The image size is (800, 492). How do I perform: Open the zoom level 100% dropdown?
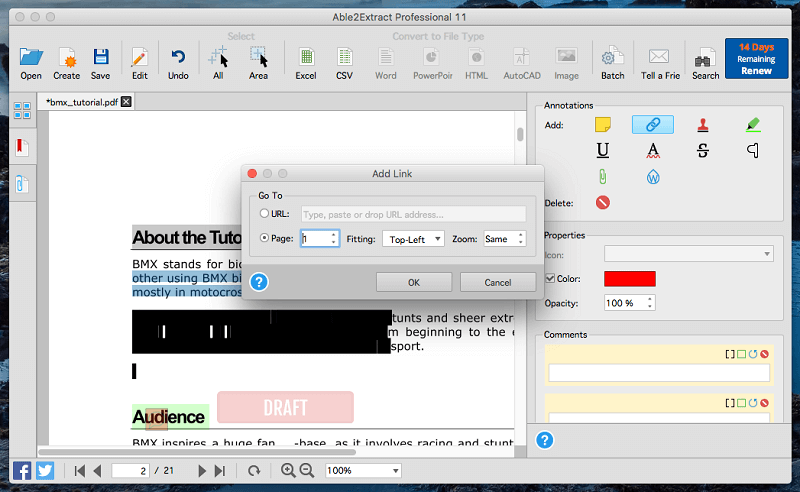(x=363, y=471)
